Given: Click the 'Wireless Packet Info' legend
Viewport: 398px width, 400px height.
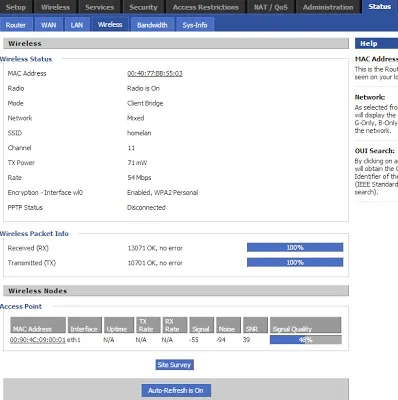Looking at the screenshot, I should 34,234.
